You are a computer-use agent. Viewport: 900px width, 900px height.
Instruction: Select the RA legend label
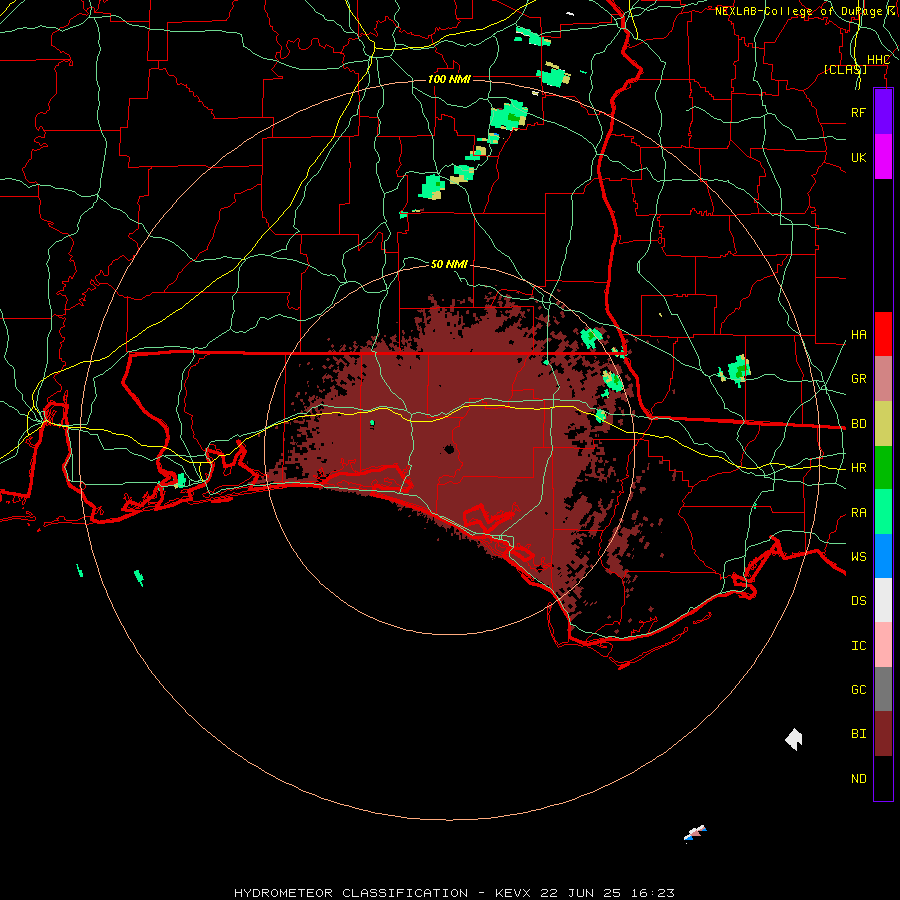pos(858,513)
